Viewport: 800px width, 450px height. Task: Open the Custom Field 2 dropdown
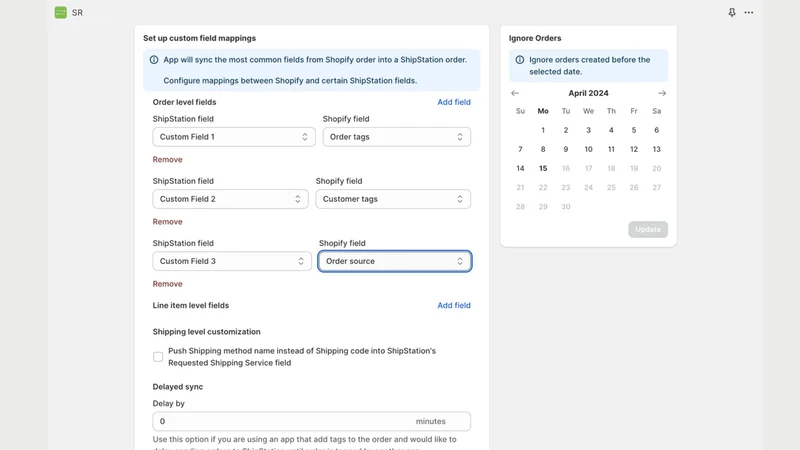pyautogui.click(x=230, y=199)
